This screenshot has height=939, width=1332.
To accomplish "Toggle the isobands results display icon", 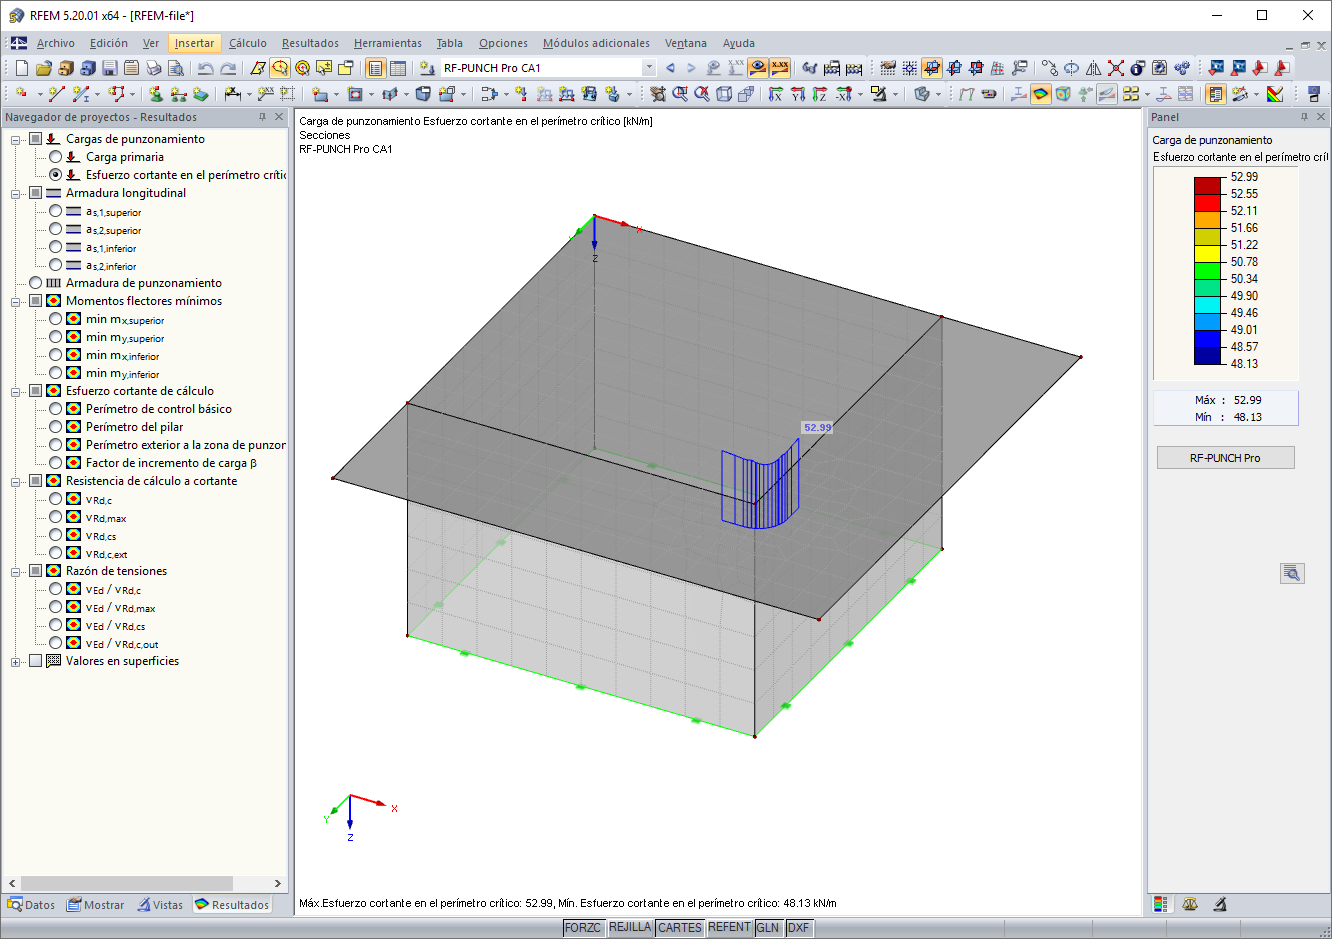I will tap(1041, 94).
